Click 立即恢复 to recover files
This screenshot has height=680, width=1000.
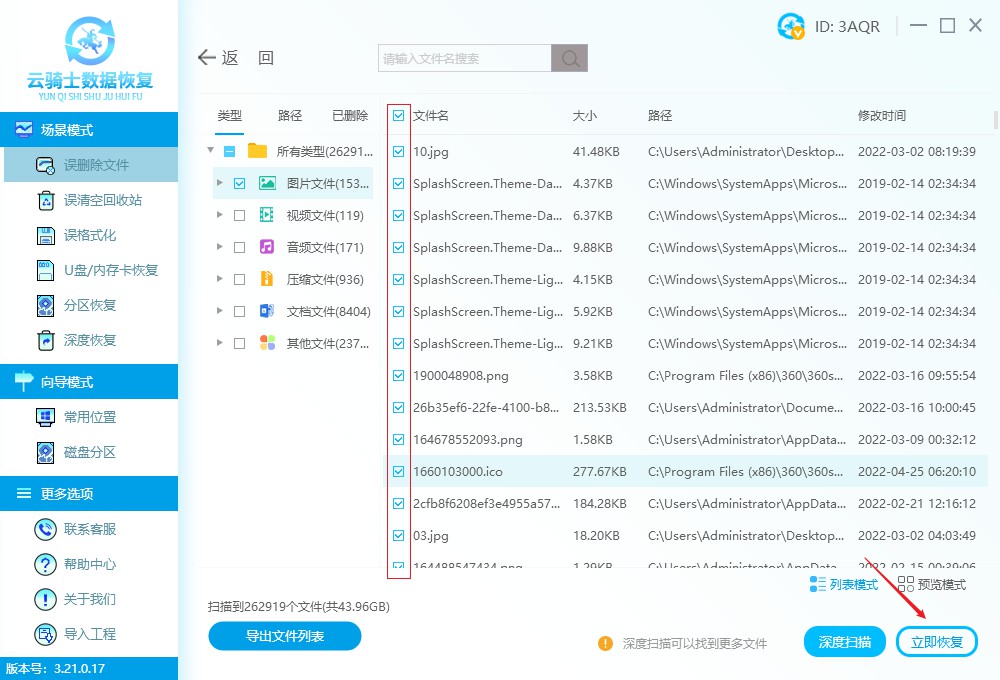pos(937,642)
